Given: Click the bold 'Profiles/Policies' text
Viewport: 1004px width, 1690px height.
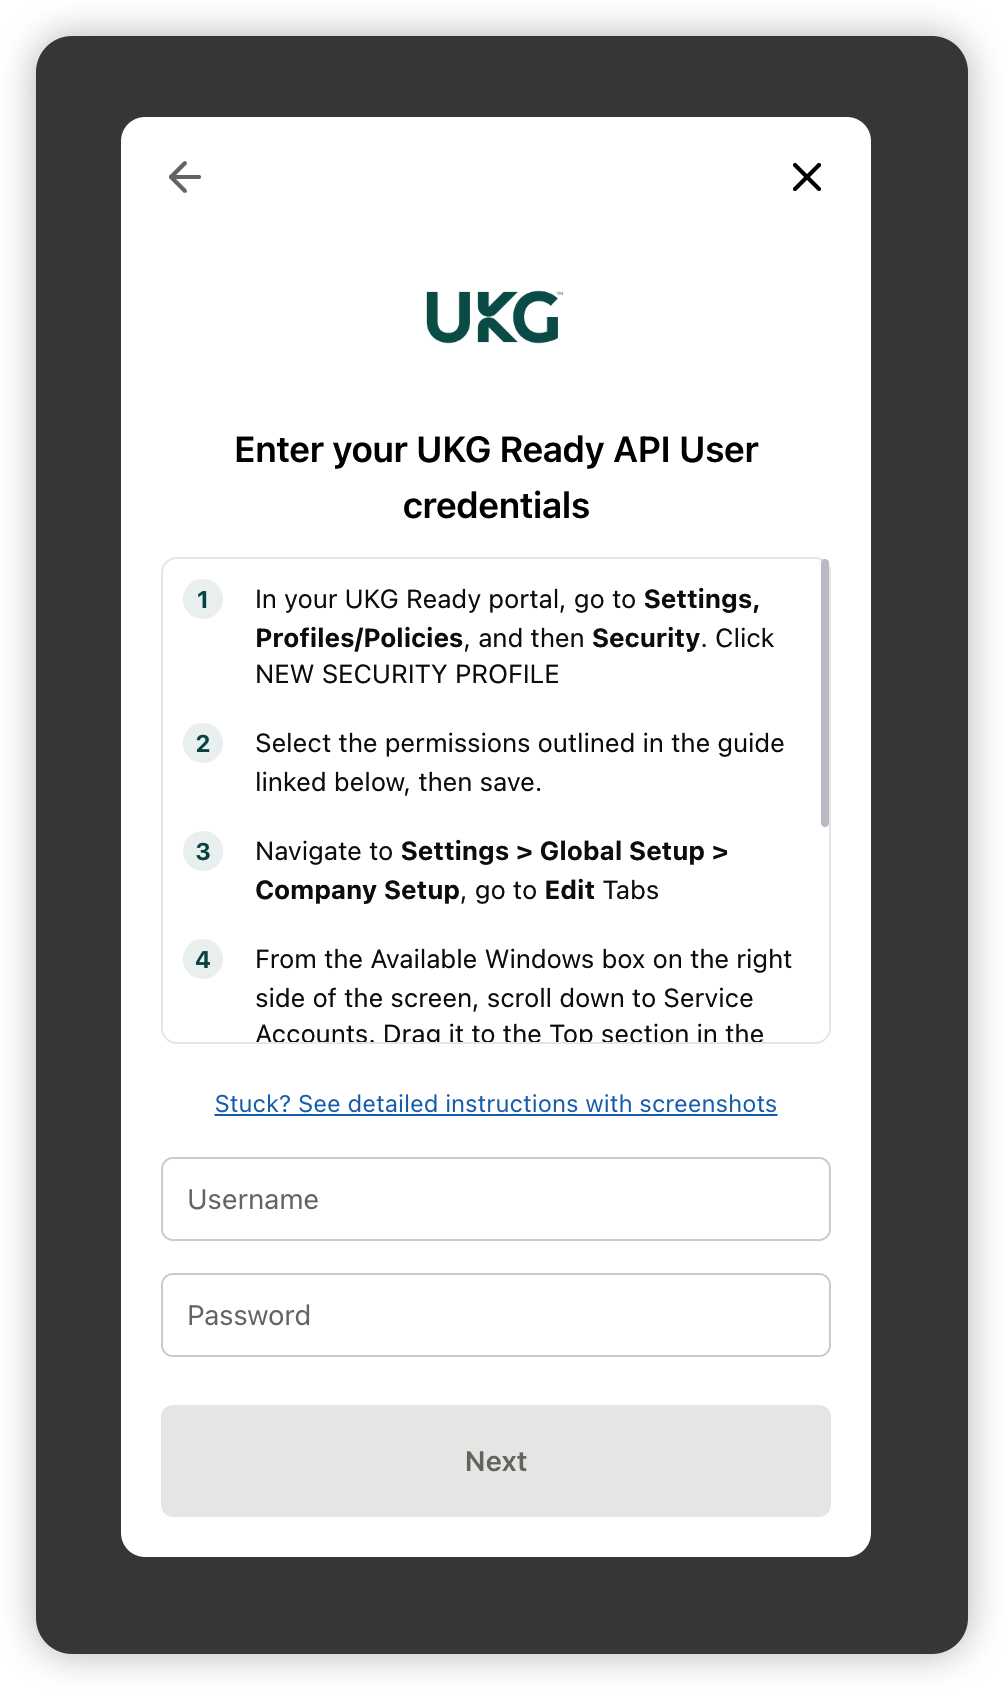Looking at the screenshot, I should [x=359, y=639].
